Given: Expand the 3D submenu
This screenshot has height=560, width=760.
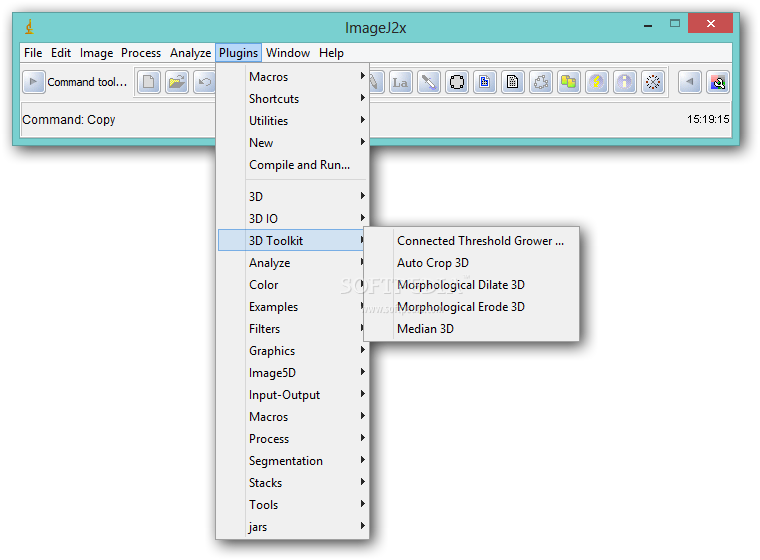Looking at the screenshot, I should 293,196.
